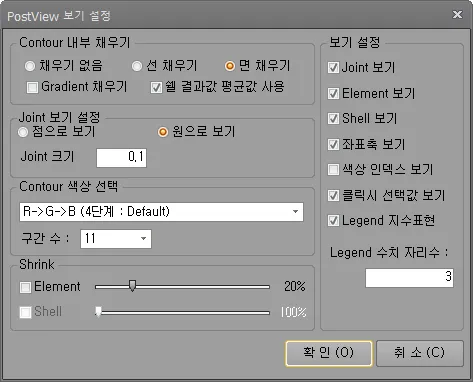Click the '구간 수 :' label
473x382 pixels.
(45, 239)
